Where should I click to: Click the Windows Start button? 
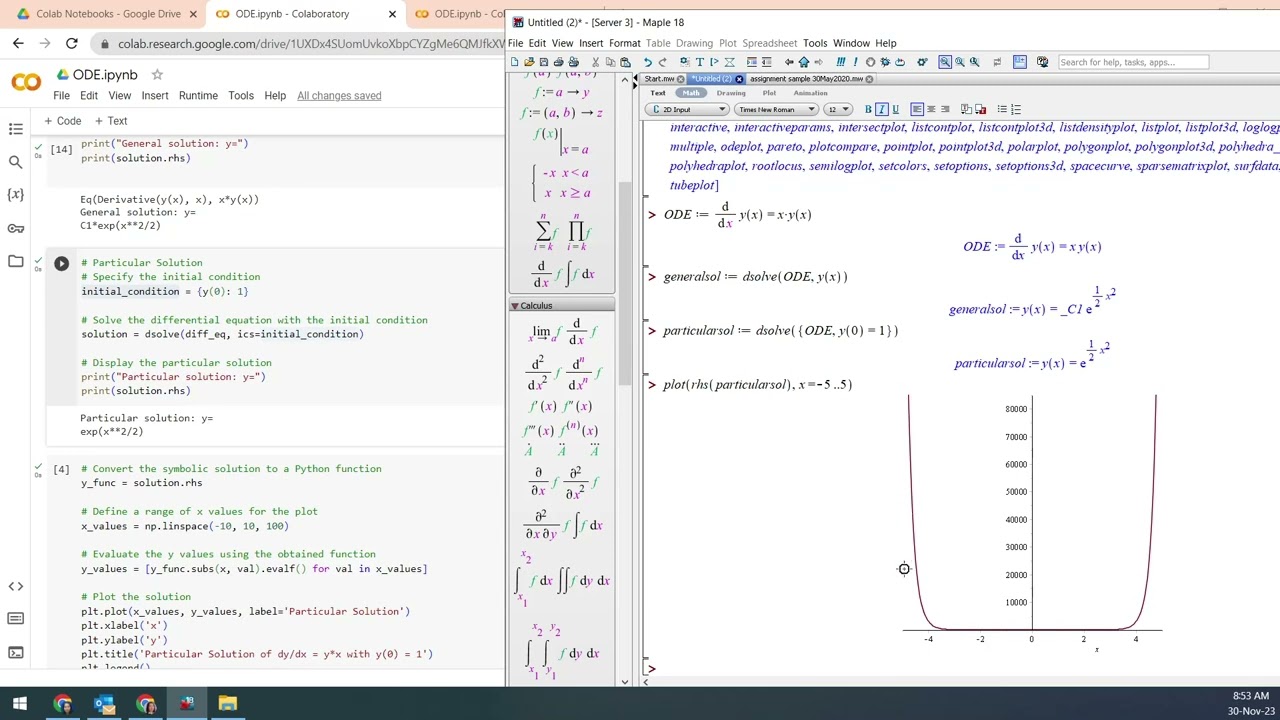click(20, 704)
